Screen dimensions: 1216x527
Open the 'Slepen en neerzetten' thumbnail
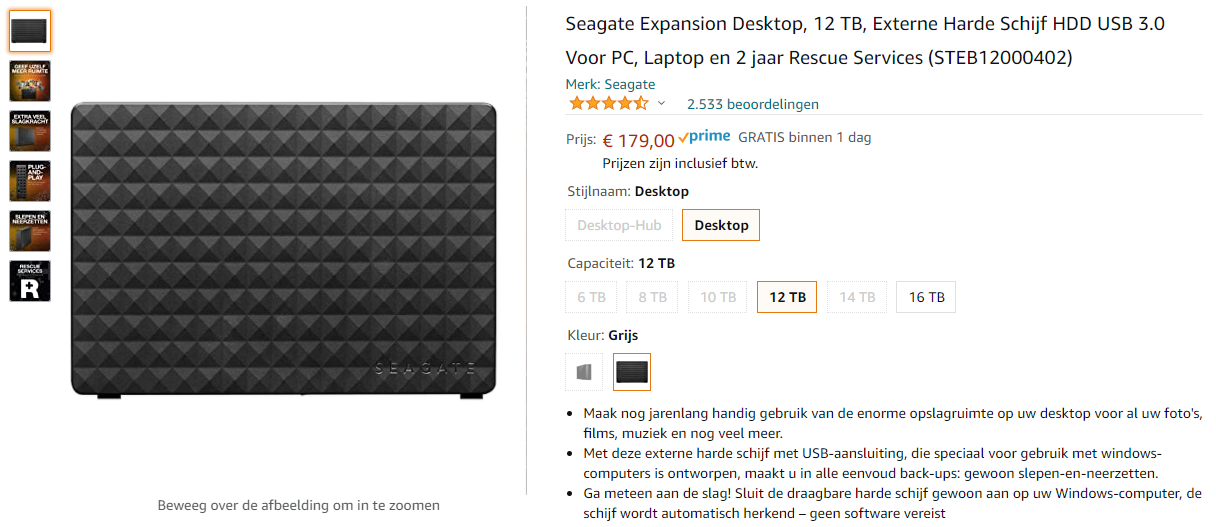coord(30,231)
